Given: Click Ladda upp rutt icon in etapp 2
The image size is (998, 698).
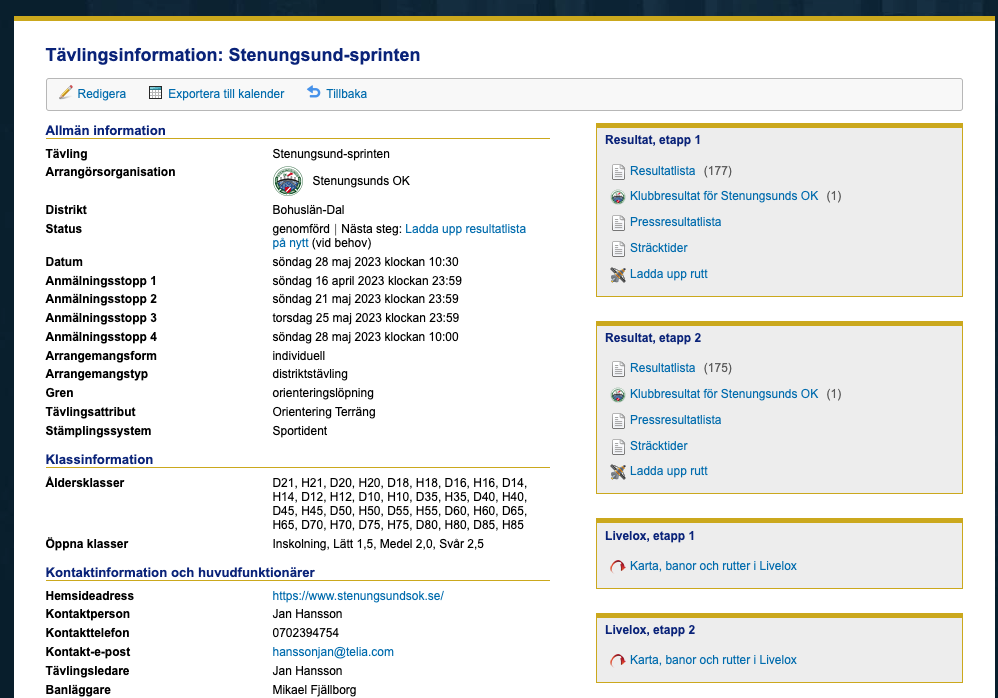Looking at the screenshot, I should 618,471.
